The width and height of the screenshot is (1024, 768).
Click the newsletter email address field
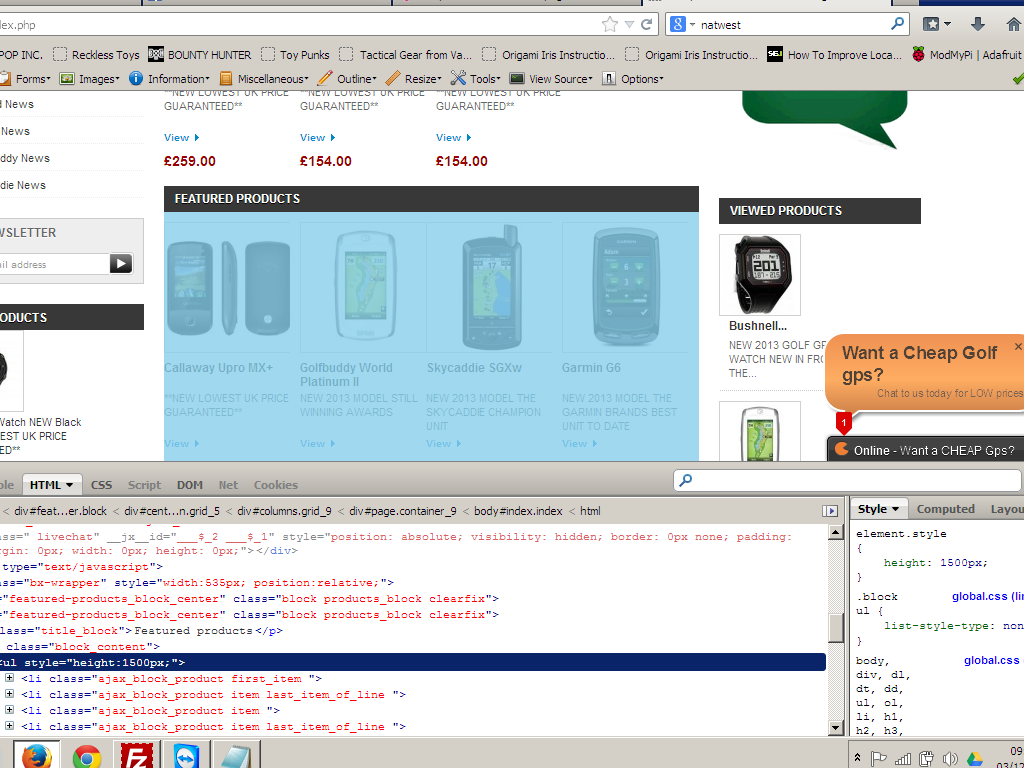54,264
